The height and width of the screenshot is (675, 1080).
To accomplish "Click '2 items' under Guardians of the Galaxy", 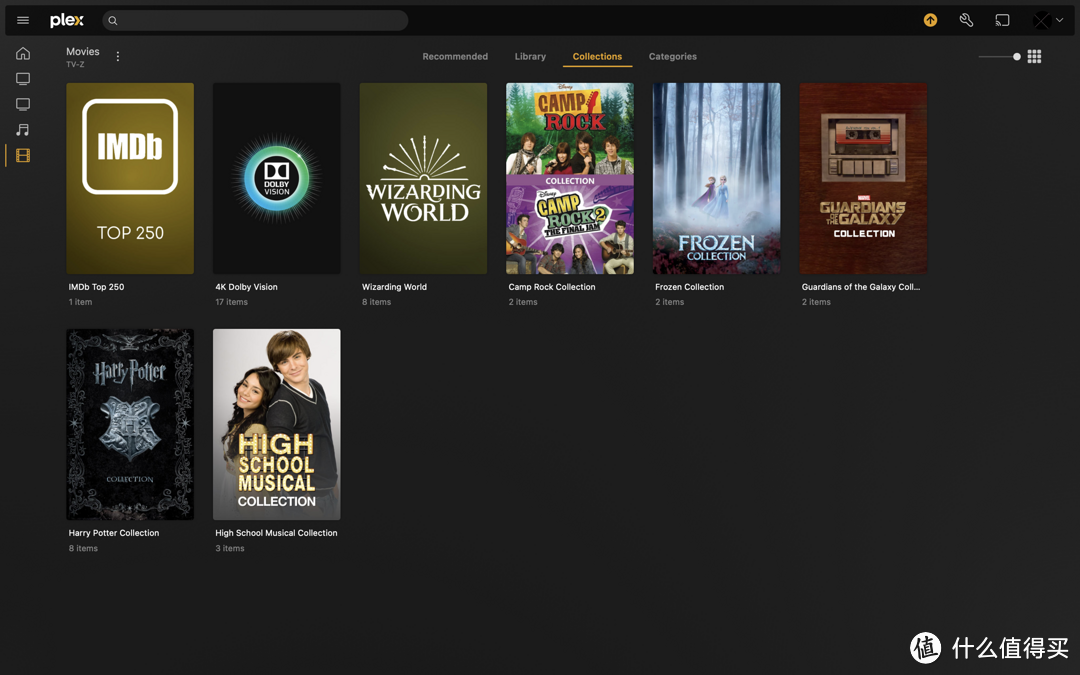I will 816,302.
